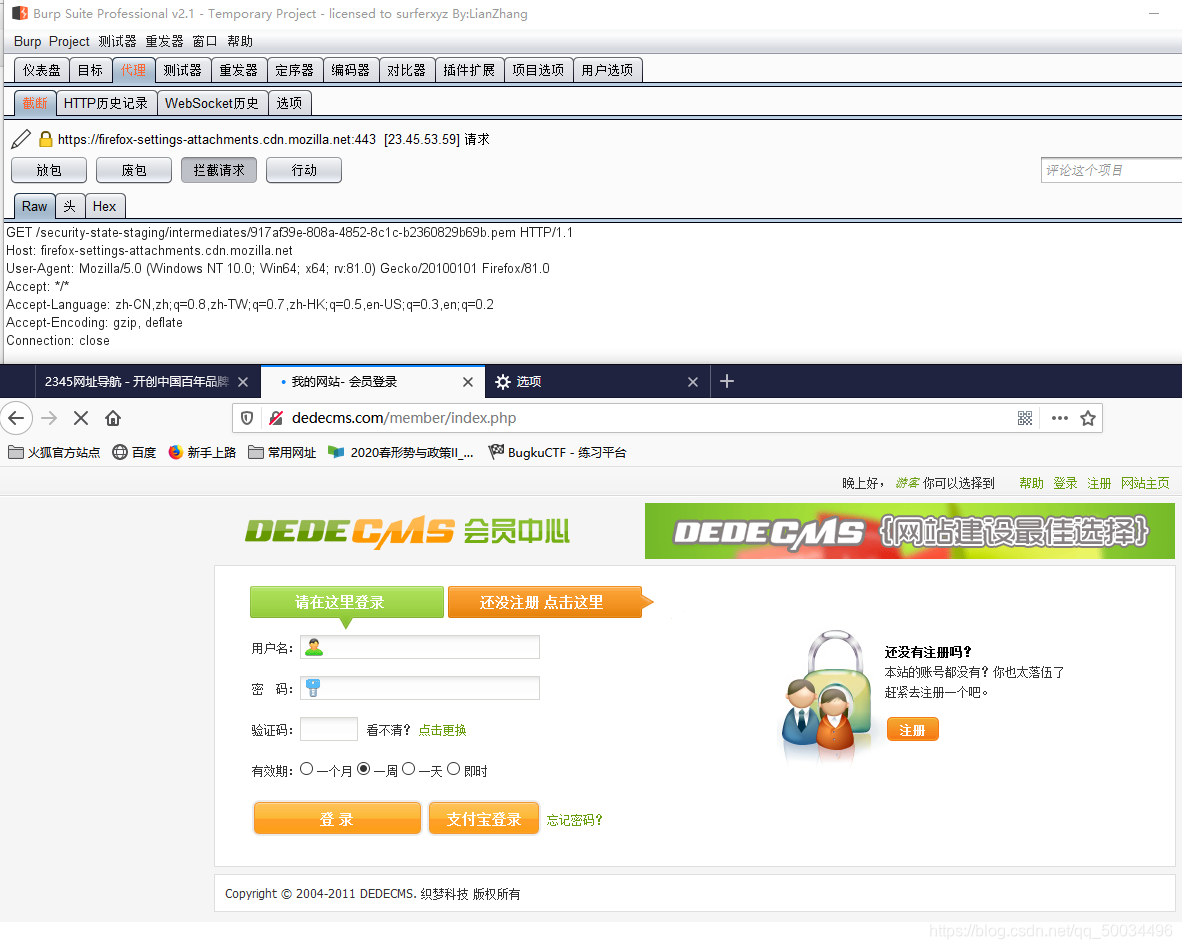The width and height of the screenshot is (1182, 949).
Task: Open the 常用网址 bookmarks folder
Action: coord(283,452)
